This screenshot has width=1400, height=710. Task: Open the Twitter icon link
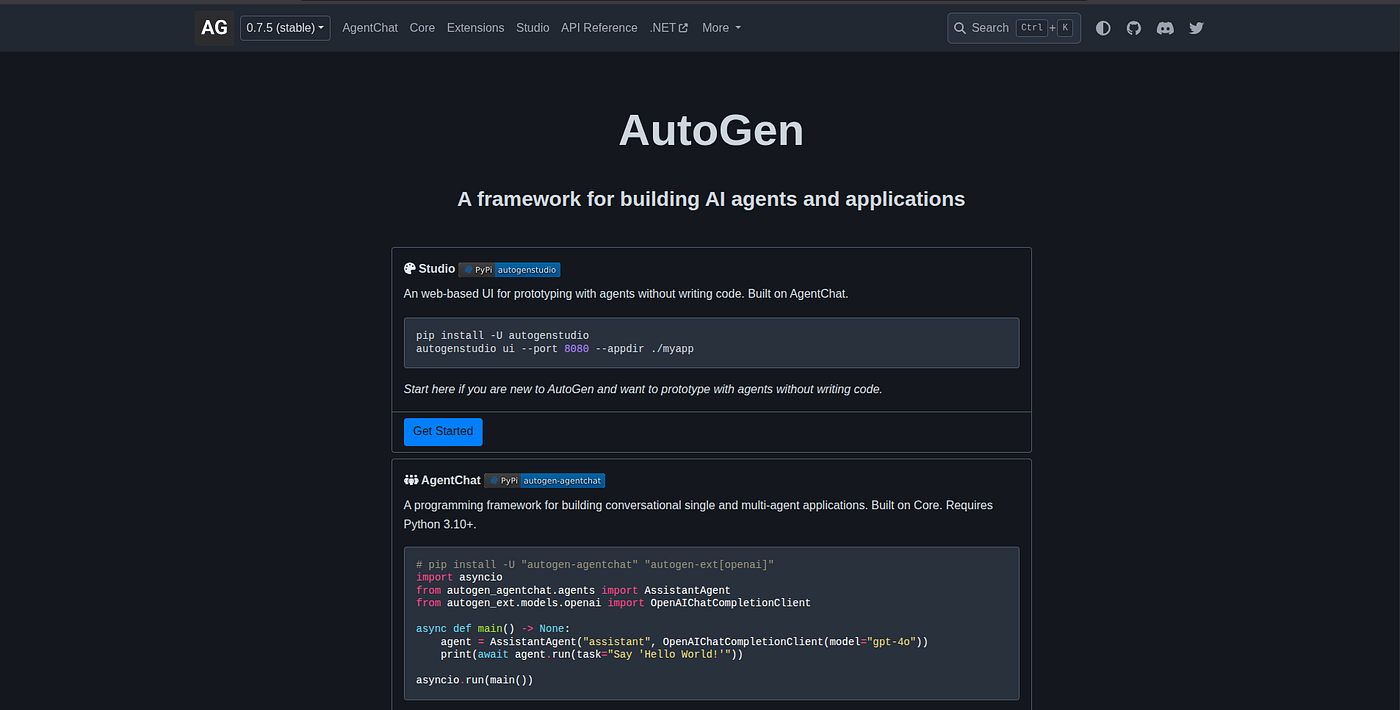click(x=1196, y=28)
